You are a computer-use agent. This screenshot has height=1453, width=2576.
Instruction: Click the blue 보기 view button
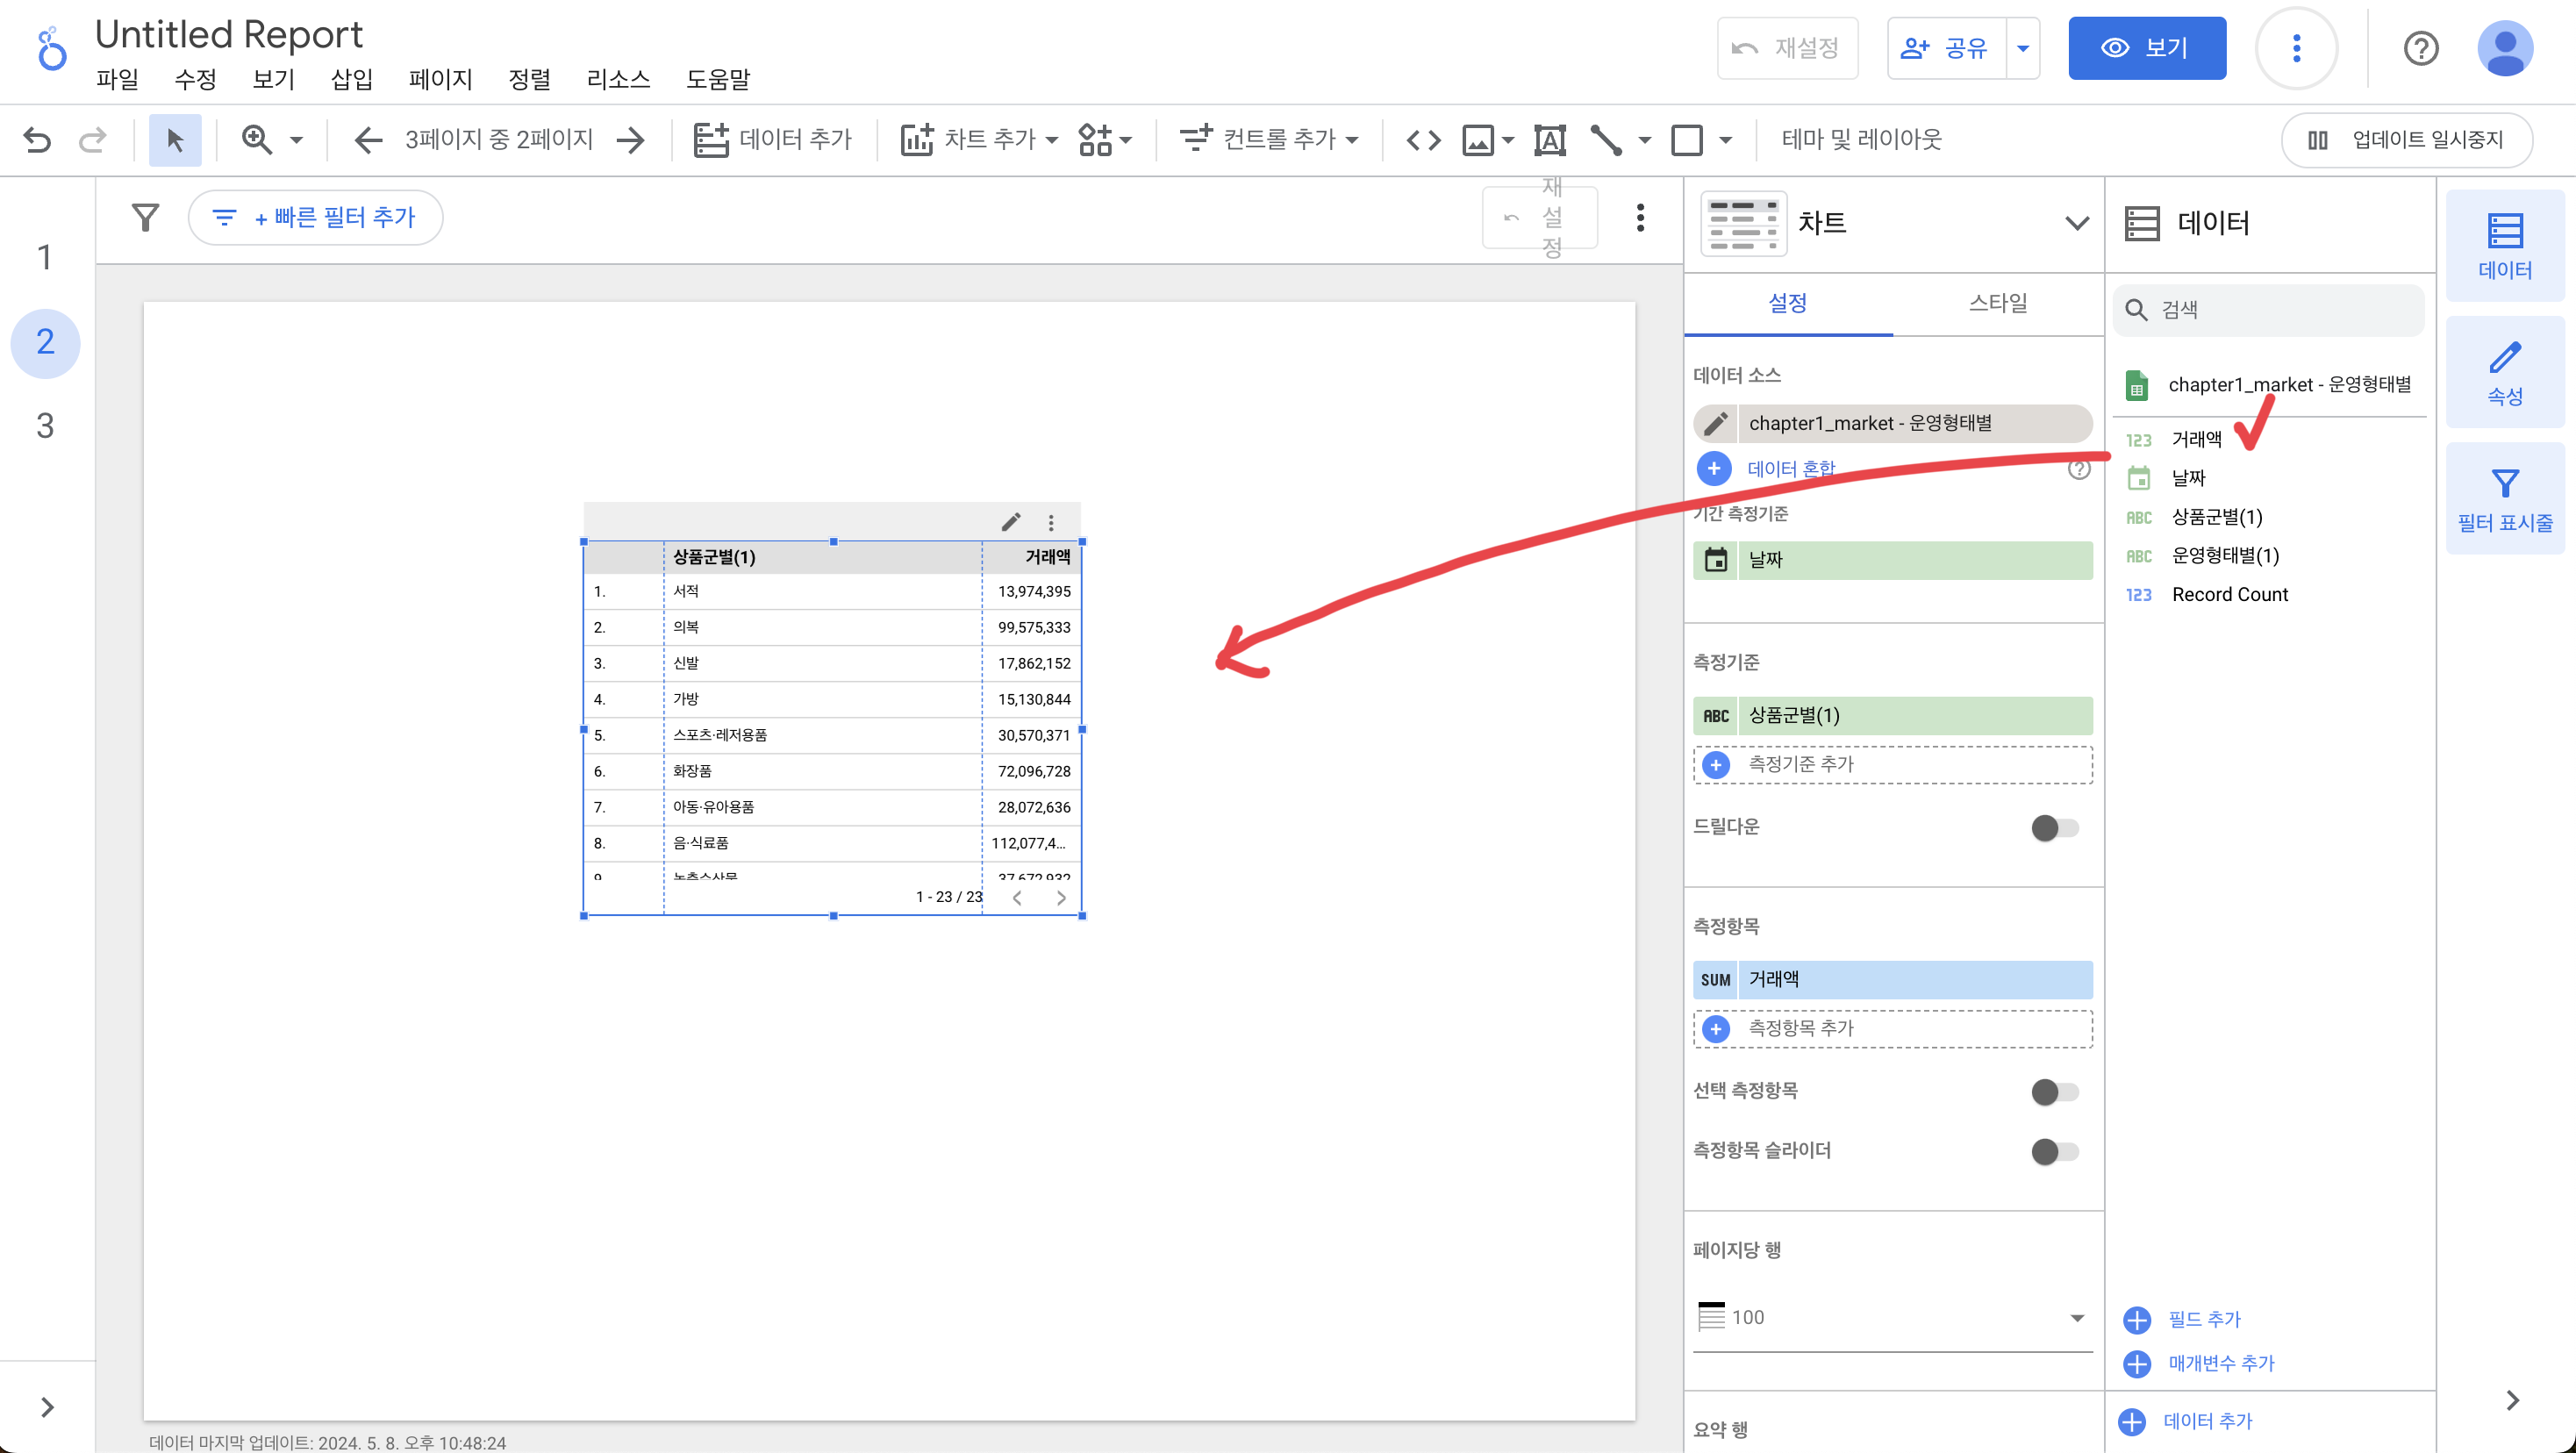coord(2146,47)
